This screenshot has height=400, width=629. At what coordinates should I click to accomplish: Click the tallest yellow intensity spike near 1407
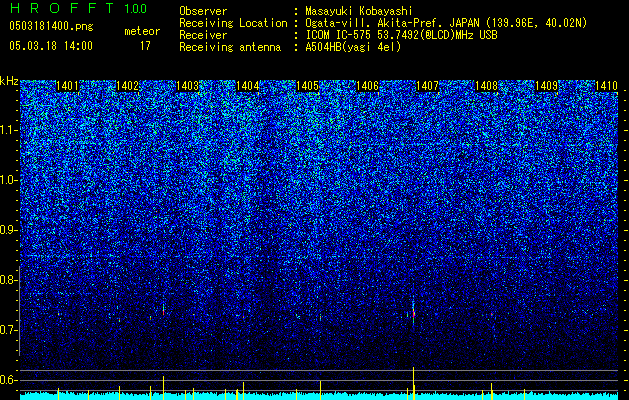pos(414,383)
